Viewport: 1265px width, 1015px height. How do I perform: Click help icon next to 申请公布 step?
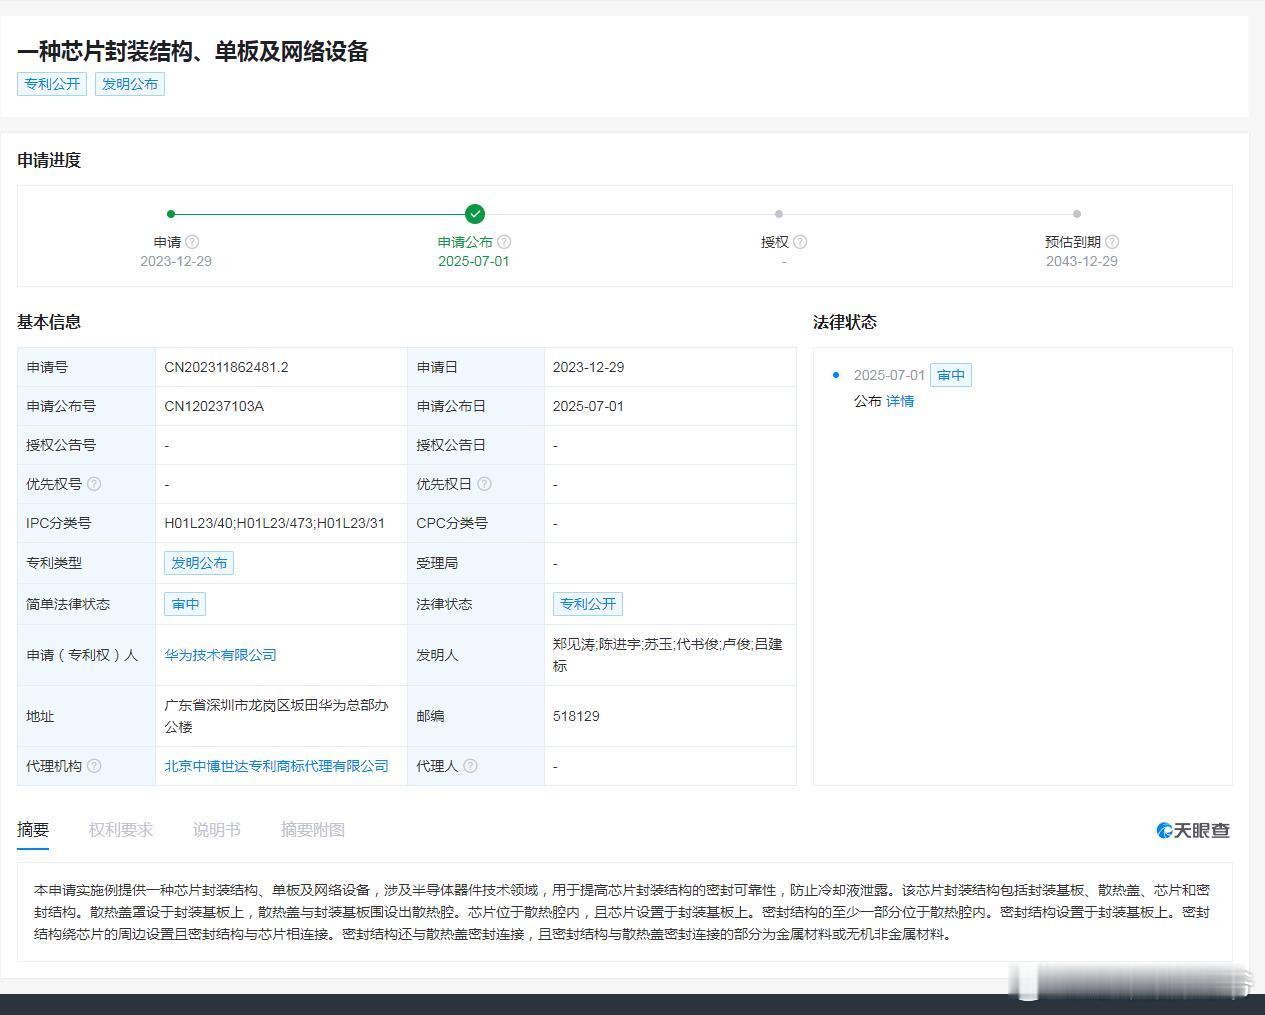(504, 242)
